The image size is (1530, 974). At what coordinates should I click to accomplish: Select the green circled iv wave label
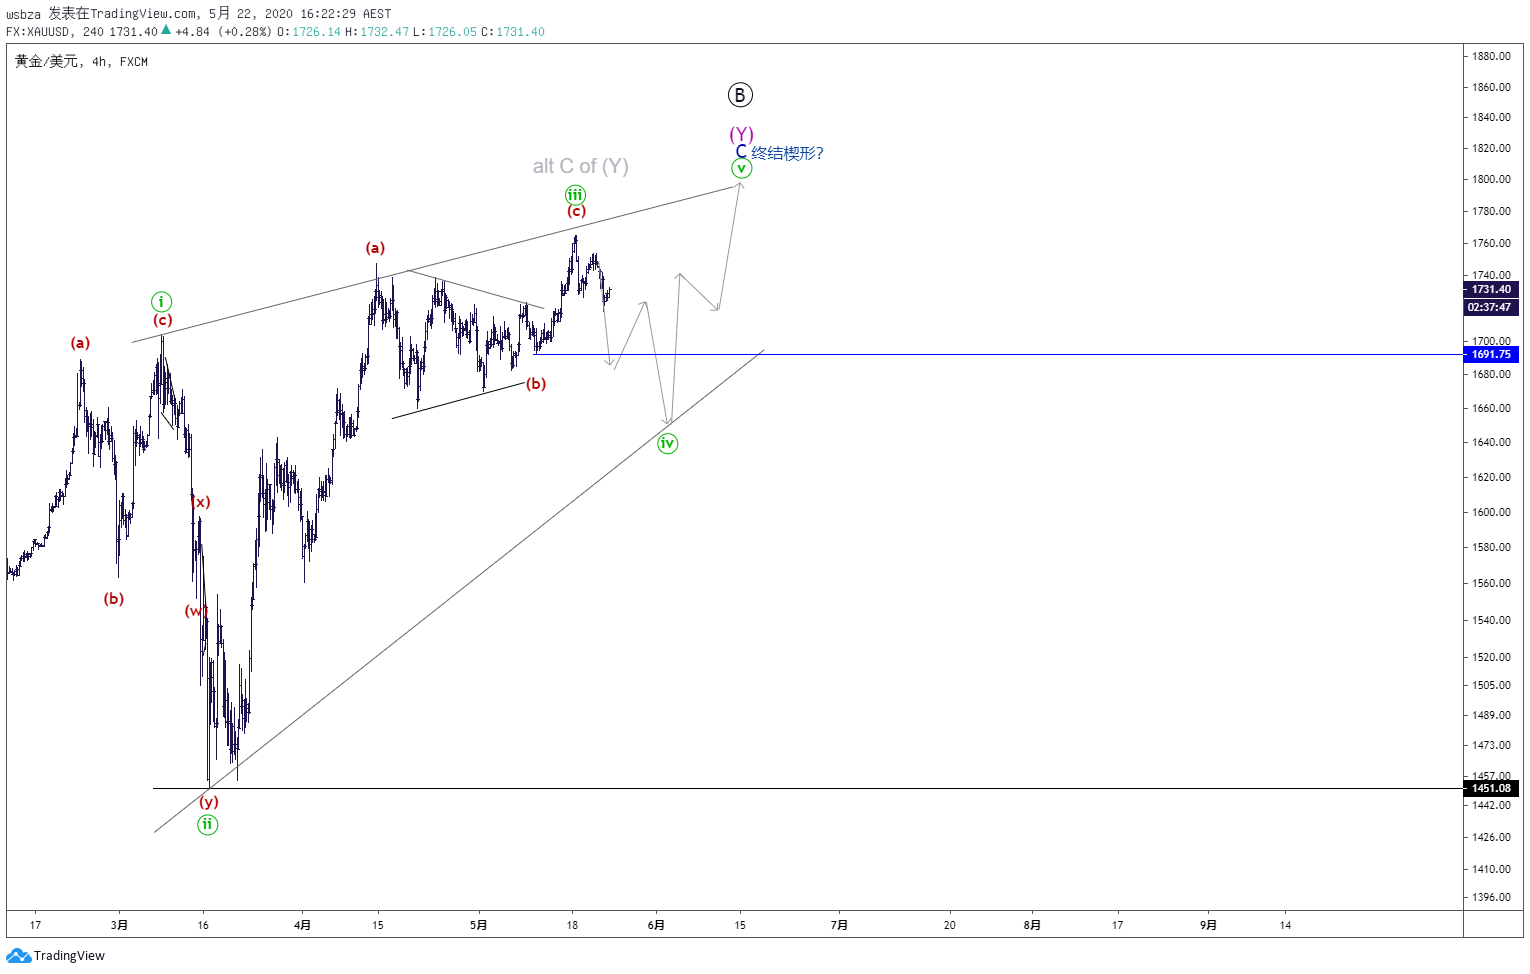tap(667, 443)
